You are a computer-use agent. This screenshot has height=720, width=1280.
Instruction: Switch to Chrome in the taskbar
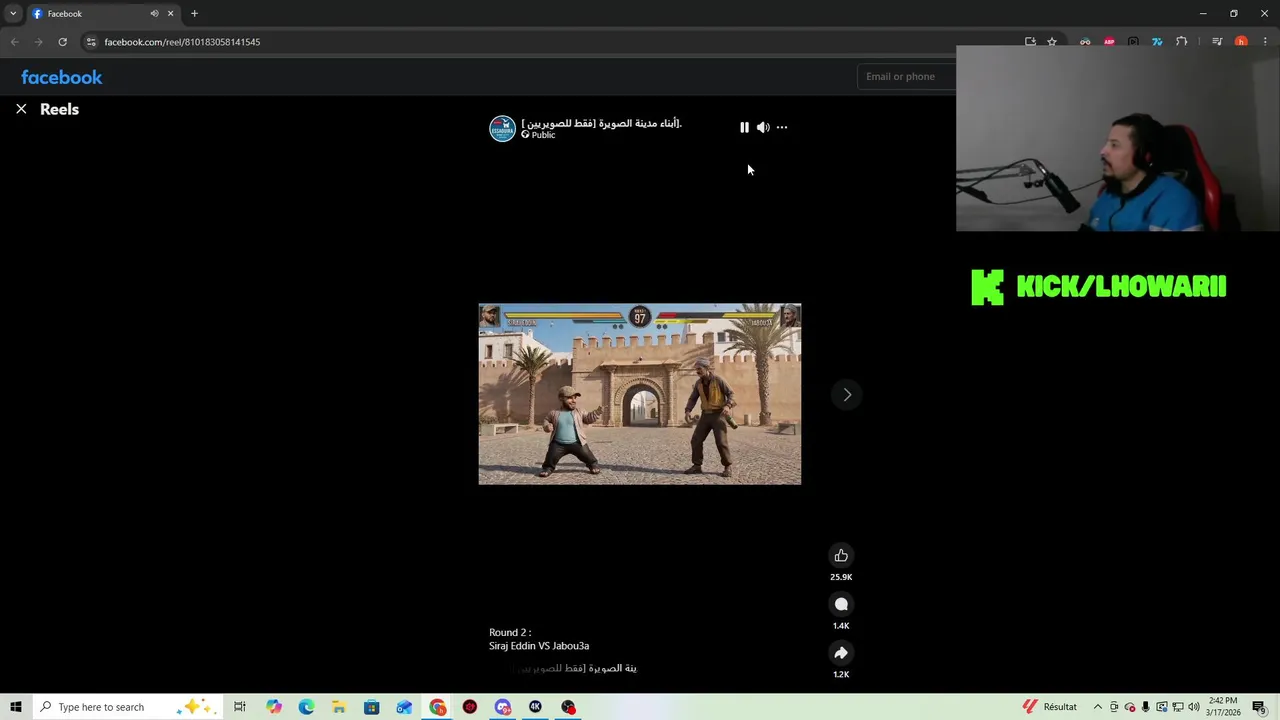point(438,707)
